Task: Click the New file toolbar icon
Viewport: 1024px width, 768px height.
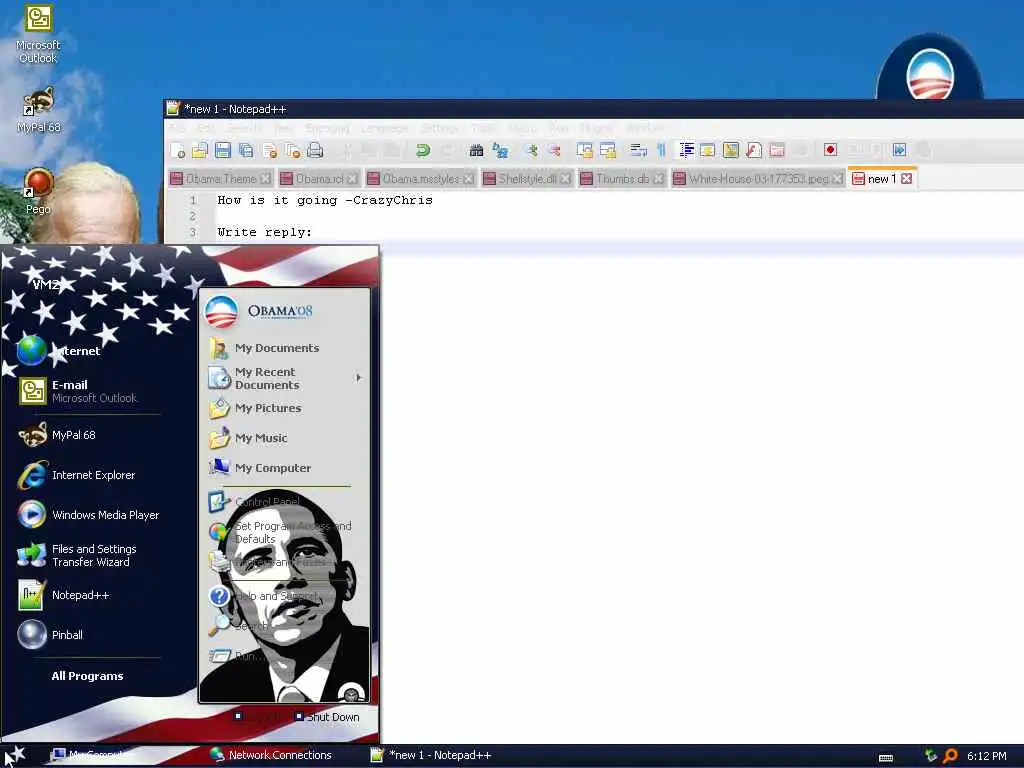Action: 178,151
